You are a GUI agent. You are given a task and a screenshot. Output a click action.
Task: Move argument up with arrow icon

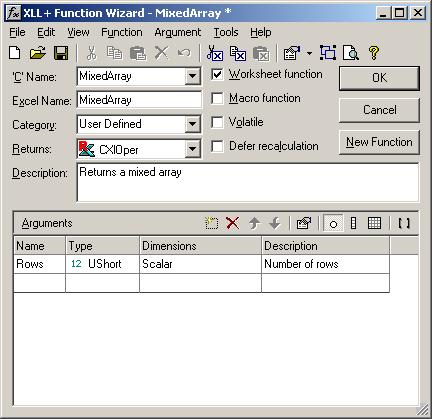pyautogui.click(x=255, y=223)
